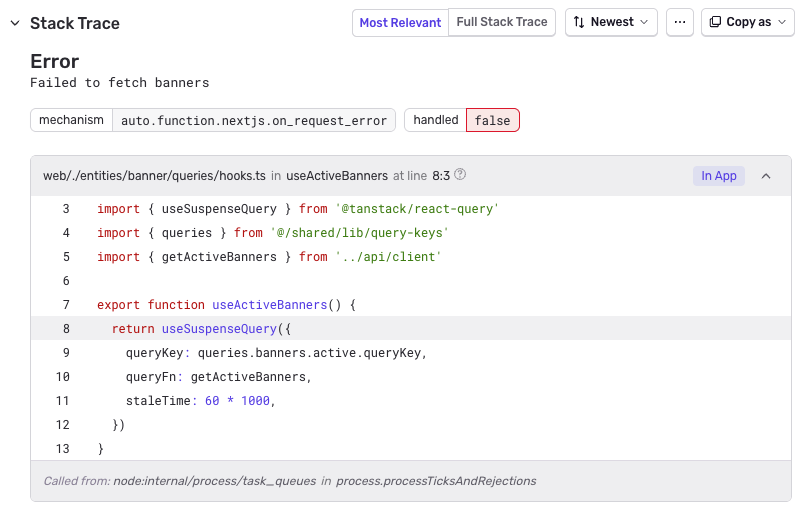Click the auto.function.nextjs.on_request_error tag value

point(254,120)
